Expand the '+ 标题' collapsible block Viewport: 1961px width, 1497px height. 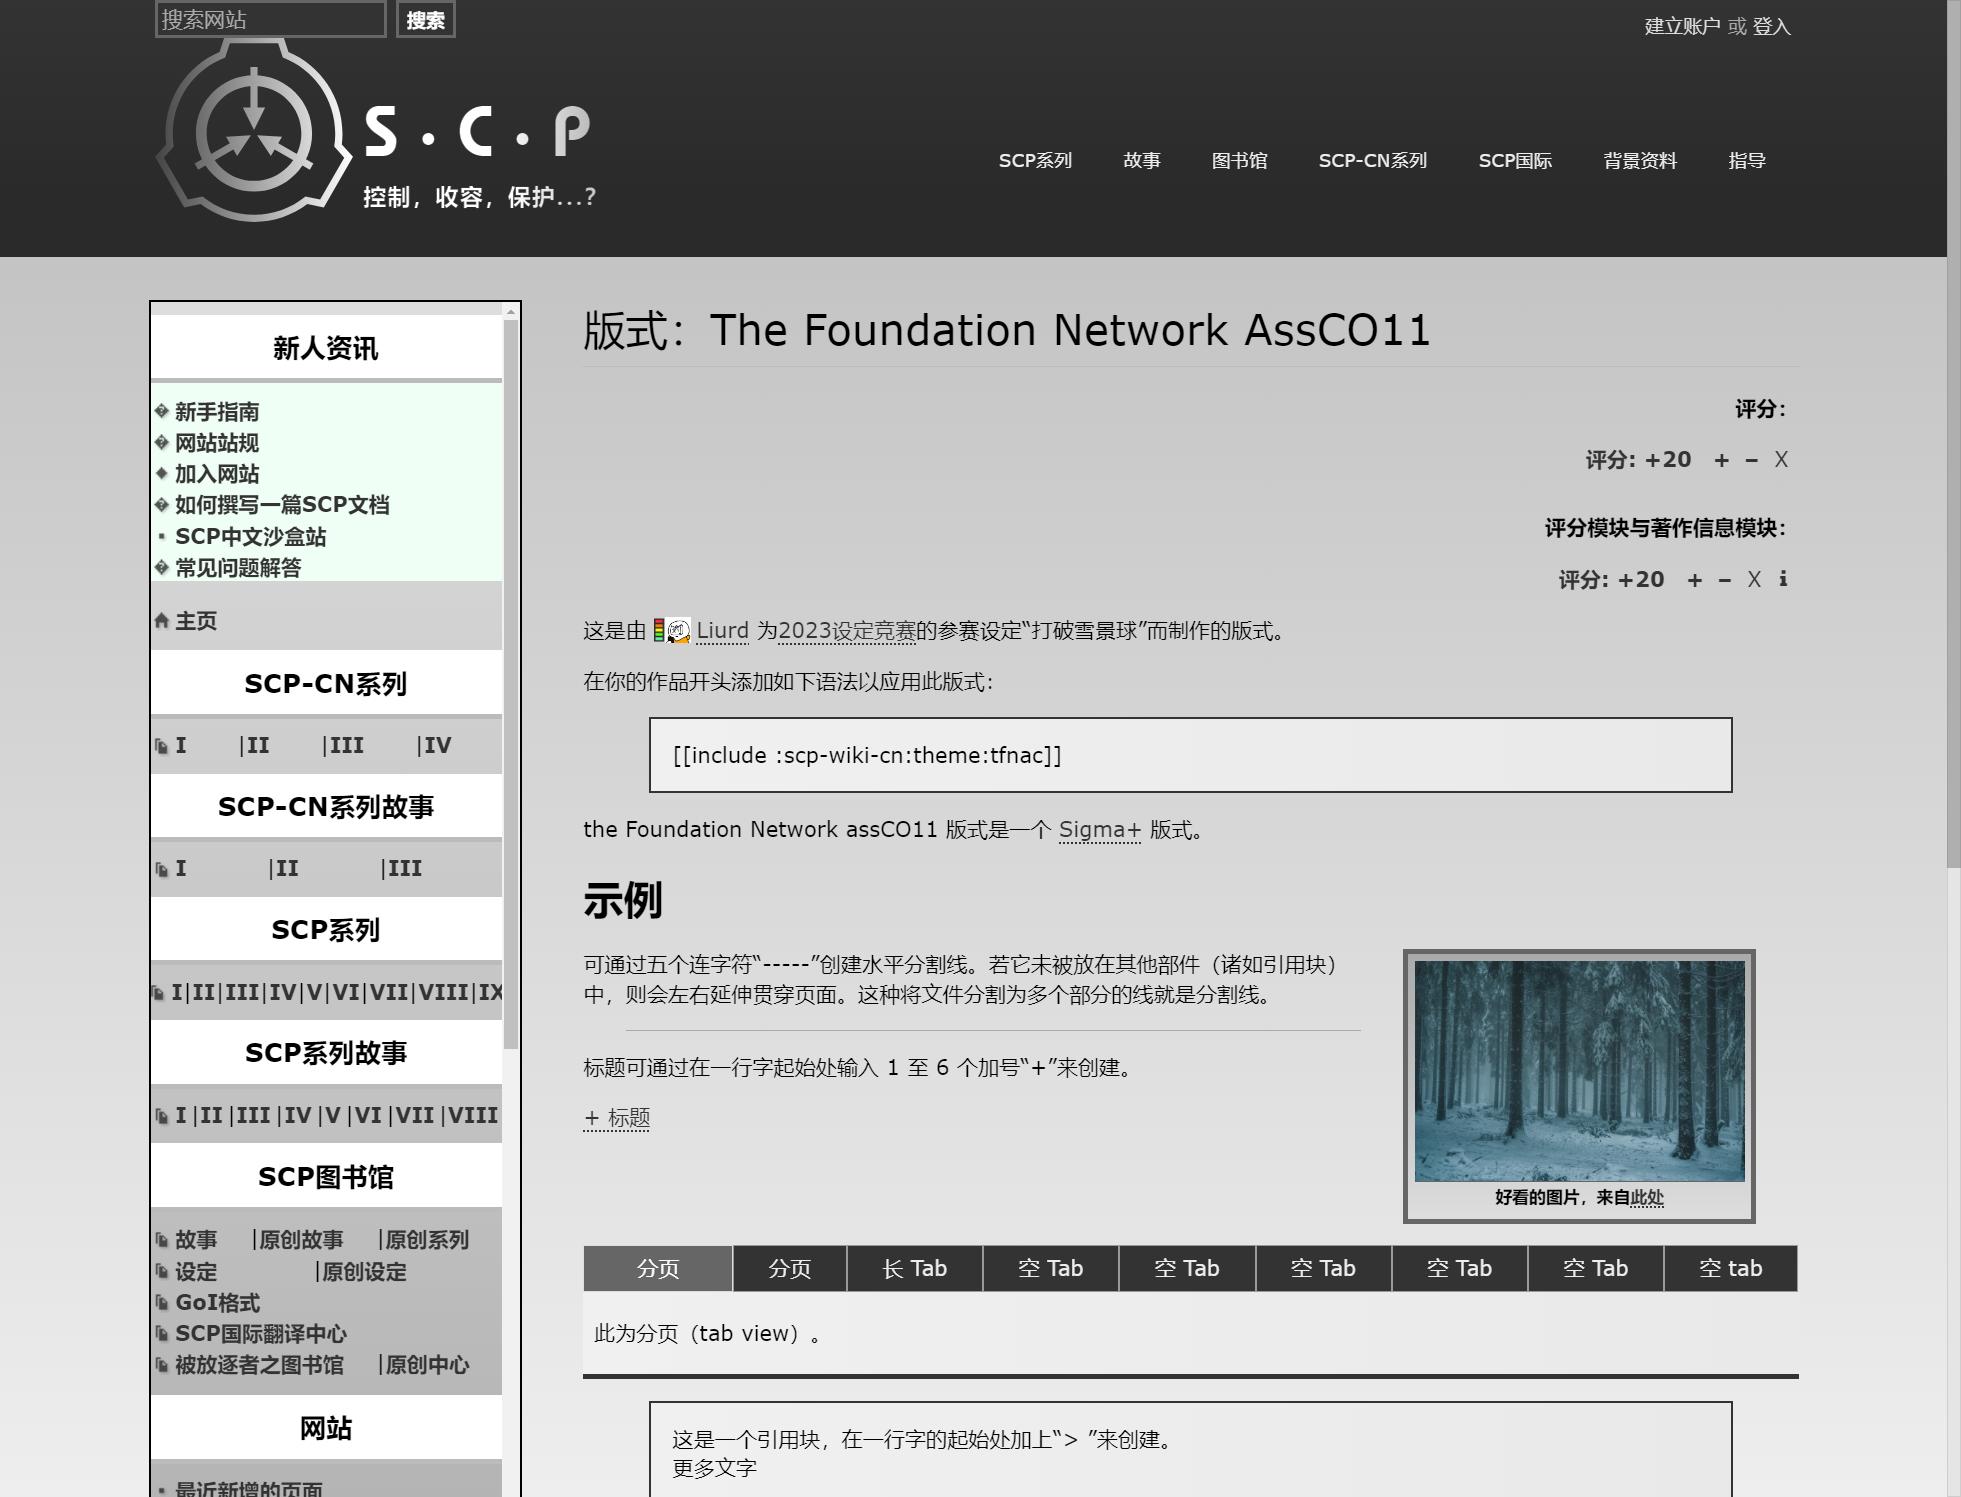(x=617, y=1118)
